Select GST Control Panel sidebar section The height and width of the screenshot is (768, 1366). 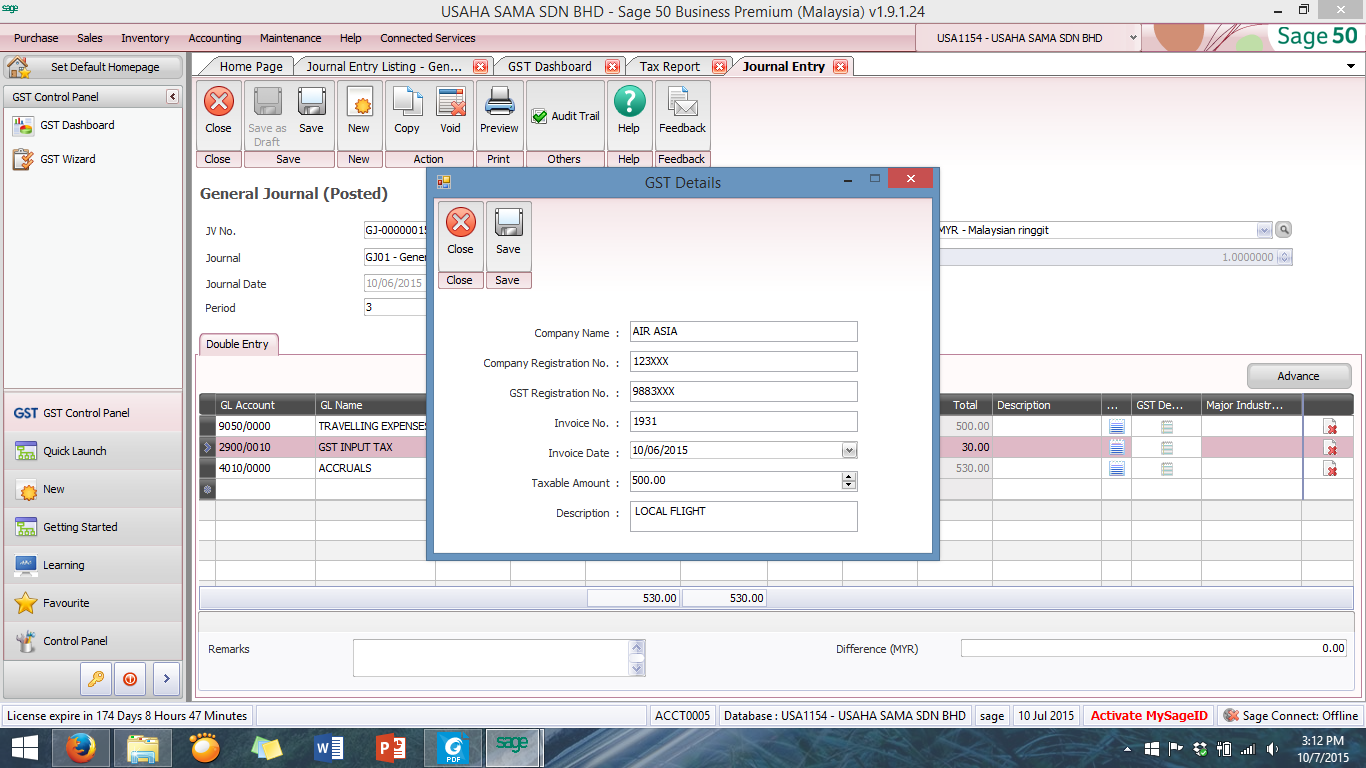93,413
